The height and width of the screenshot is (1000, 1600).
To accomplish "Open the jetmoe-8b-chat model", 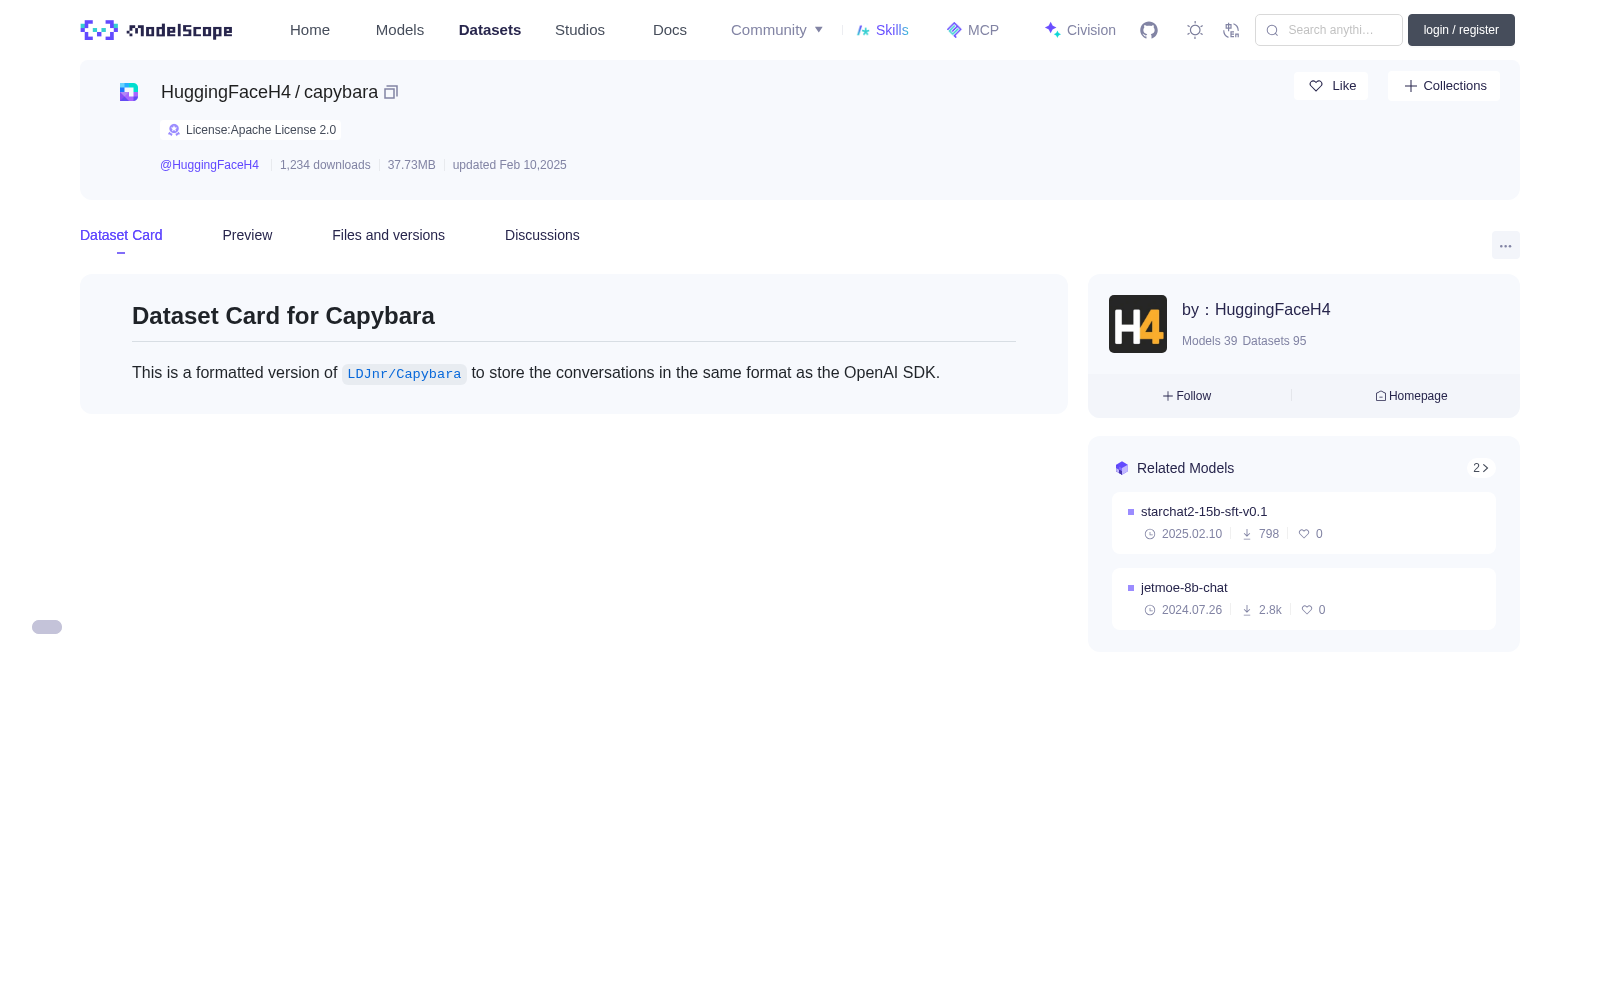I will click(1184, 588).
